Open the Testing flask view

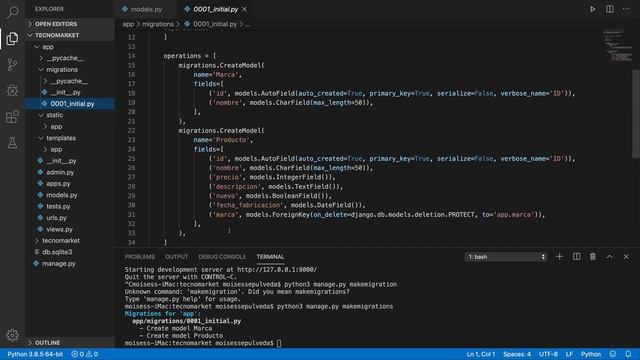pos(12,143)
